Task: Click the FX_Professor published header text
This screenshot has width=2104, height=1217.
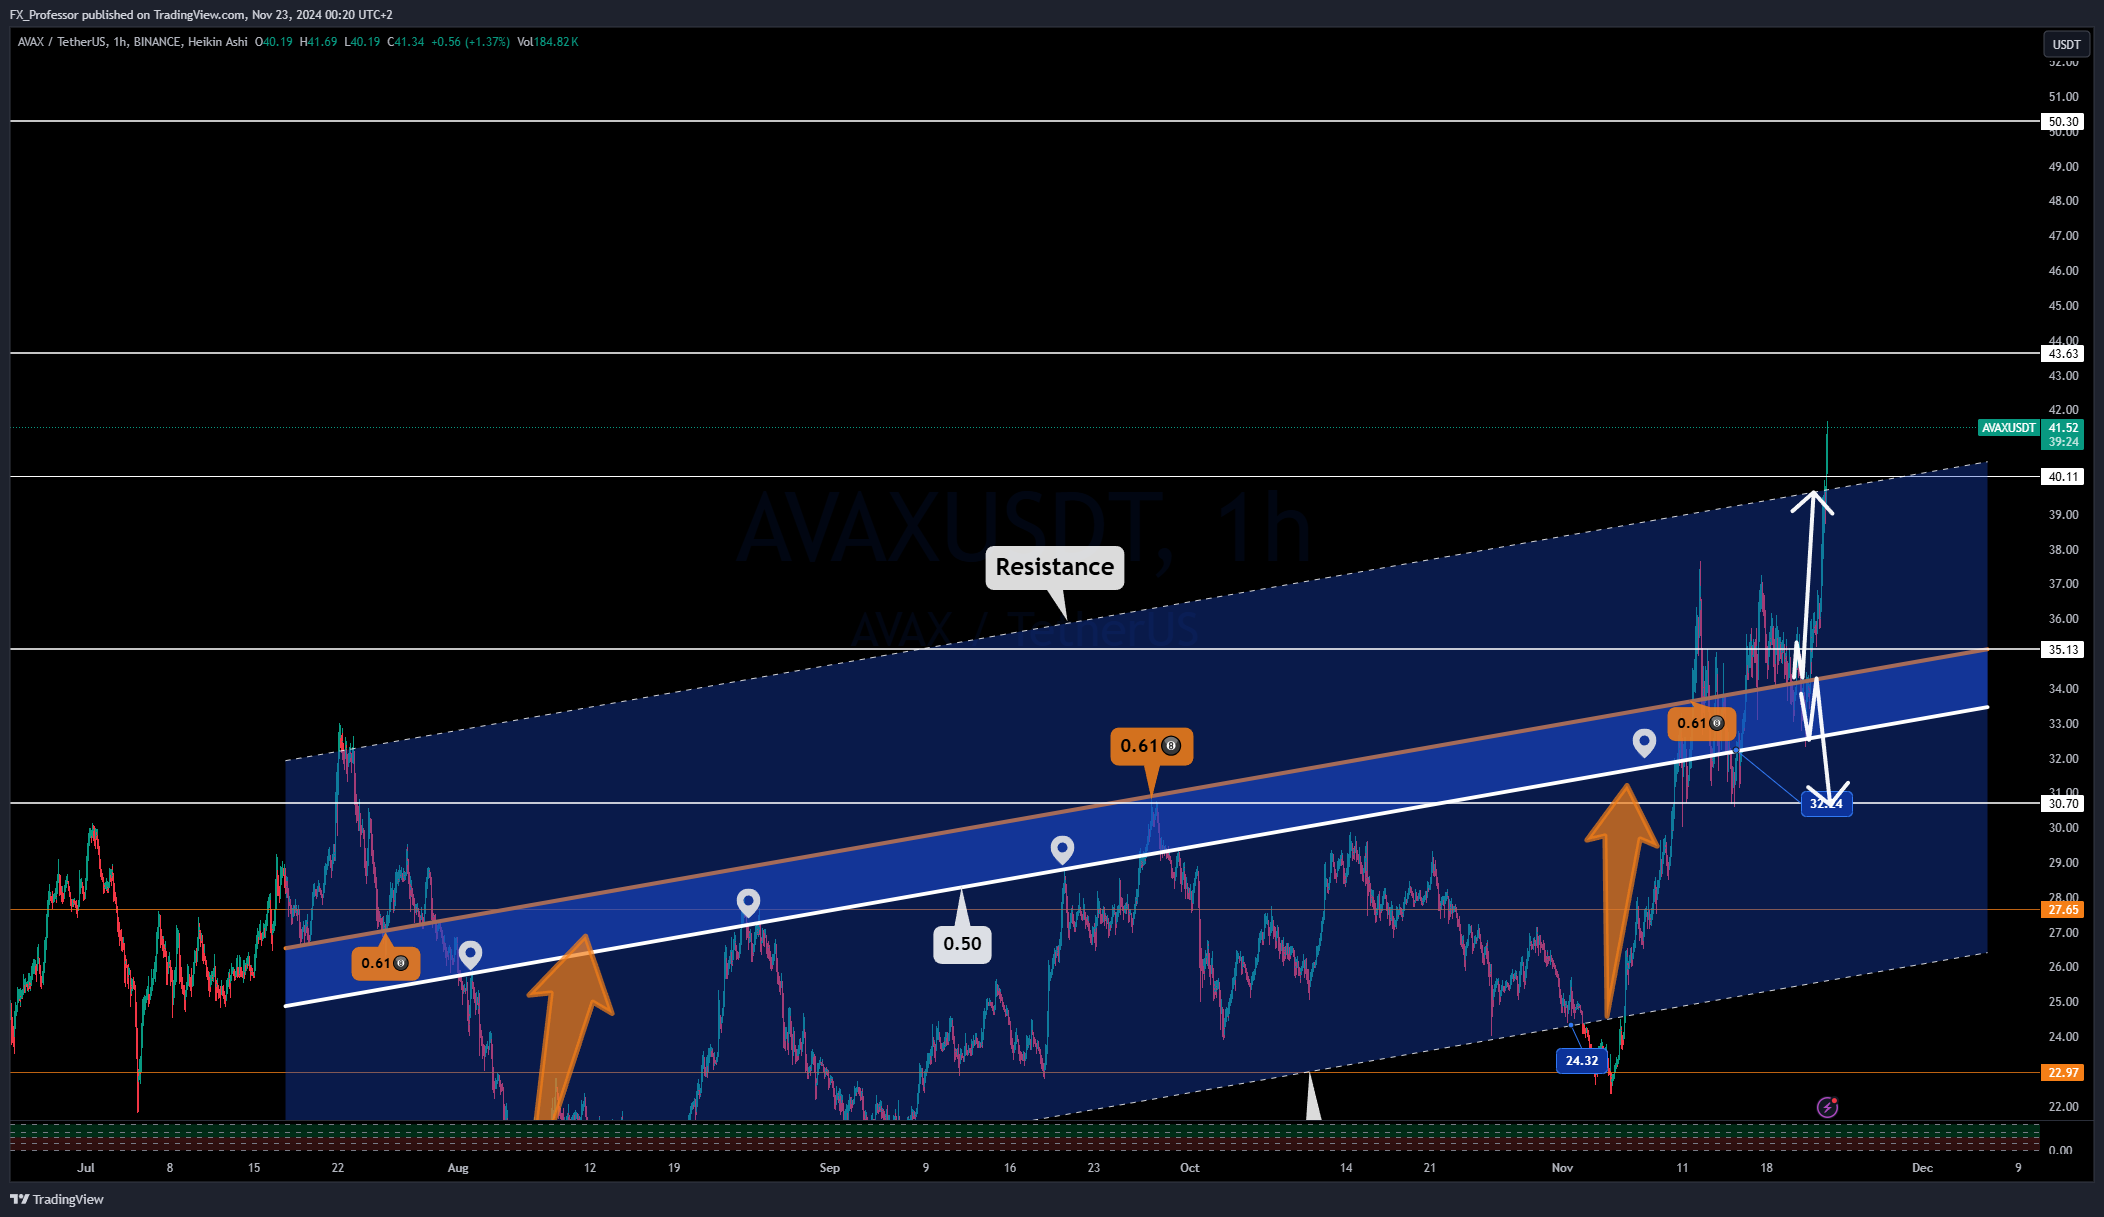Action: coord(201,15)
